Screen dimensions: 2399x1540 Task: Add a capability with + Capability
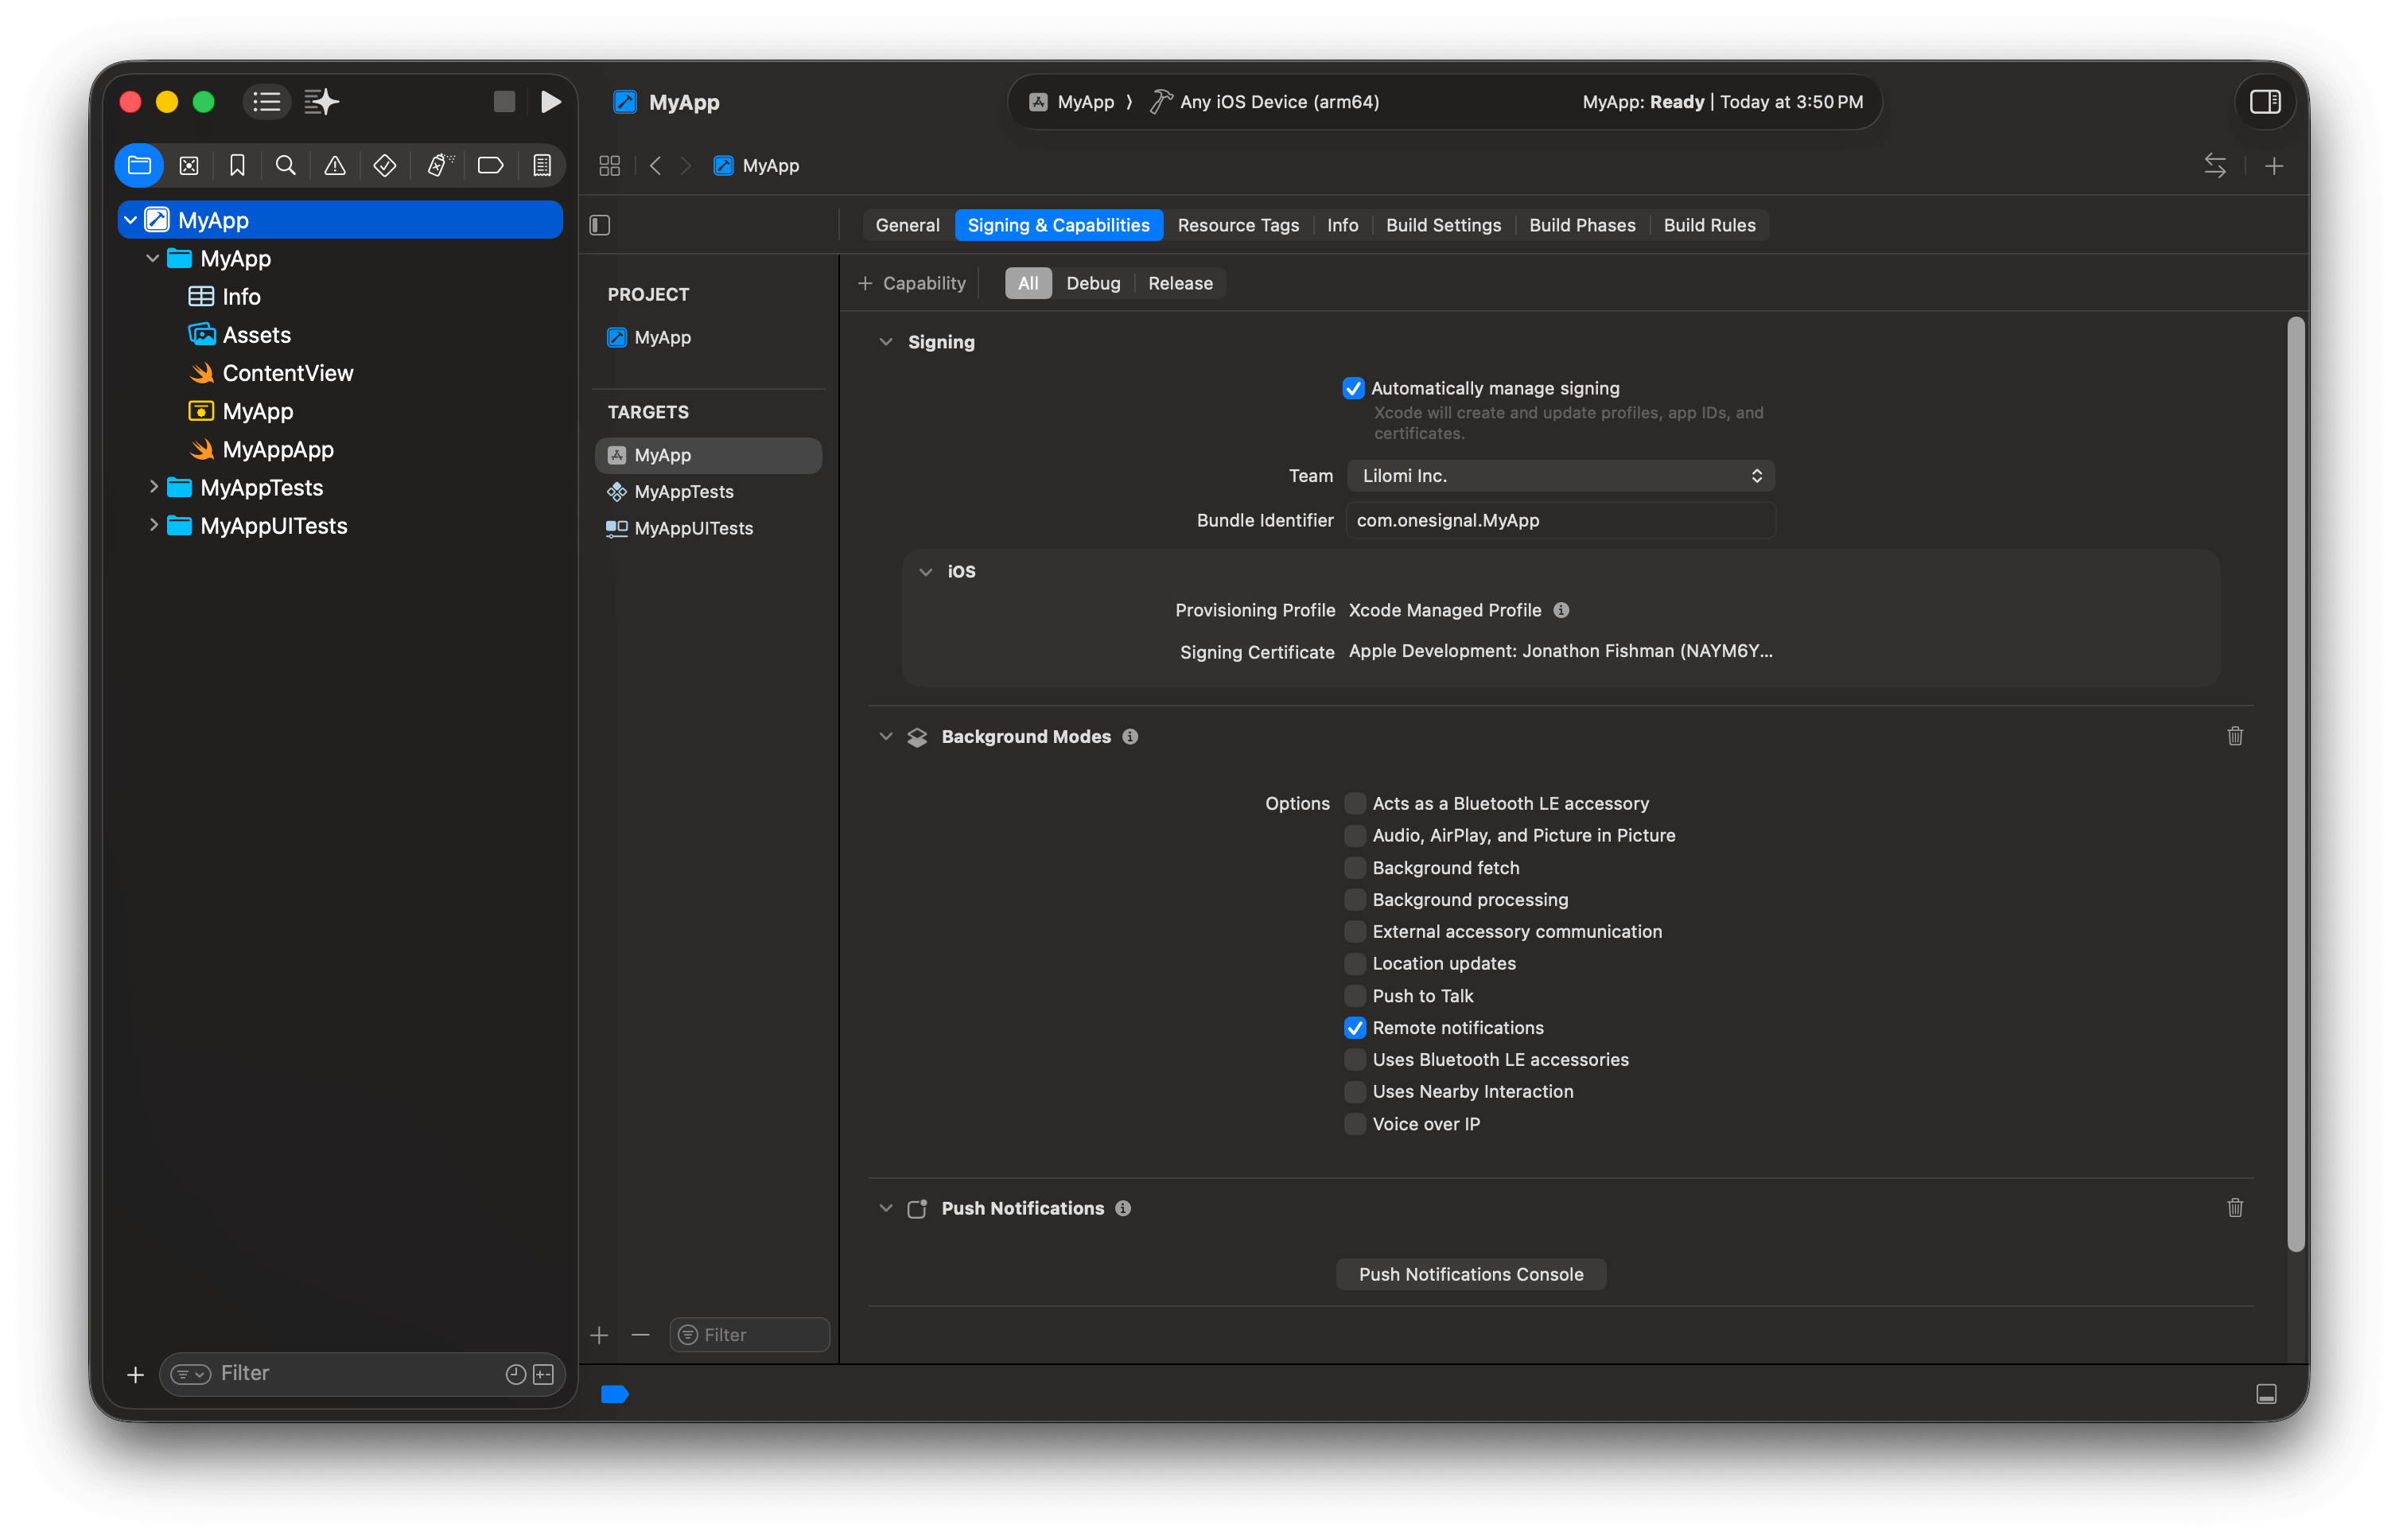pyautogui.click(x=912, y=283)
